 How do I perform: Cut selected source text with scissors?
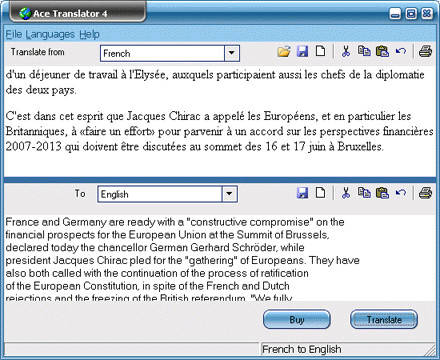pos(346,52)
